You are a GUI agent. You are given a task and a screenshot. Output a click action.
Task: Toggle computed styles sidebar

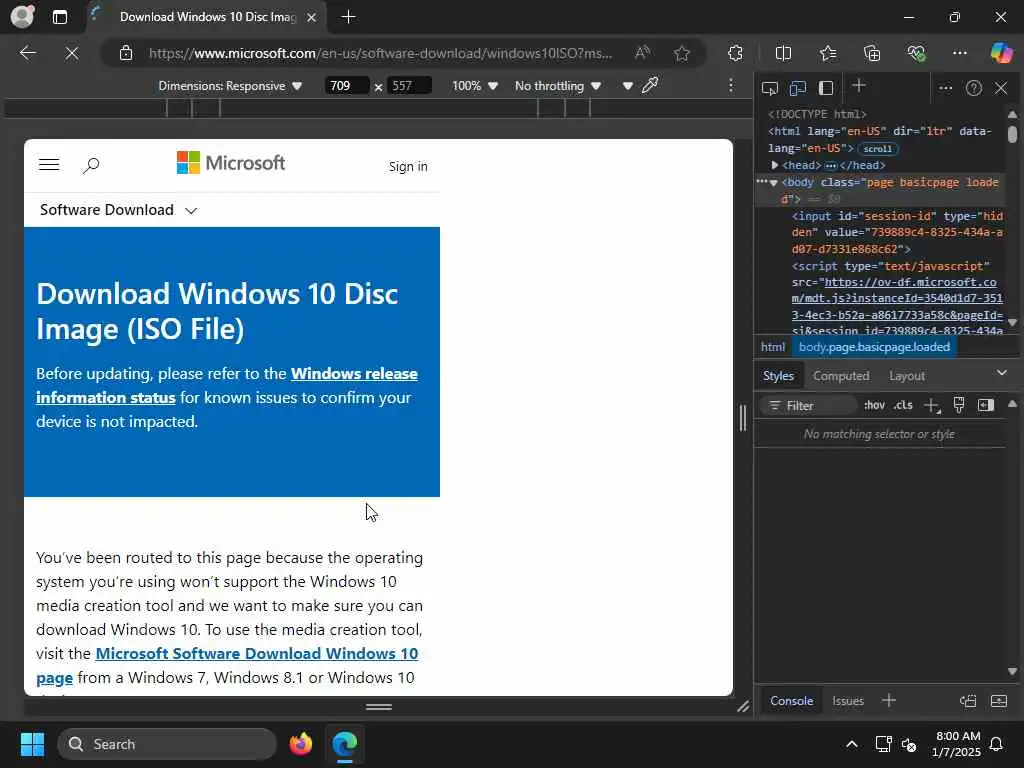[x=985, y=406]
